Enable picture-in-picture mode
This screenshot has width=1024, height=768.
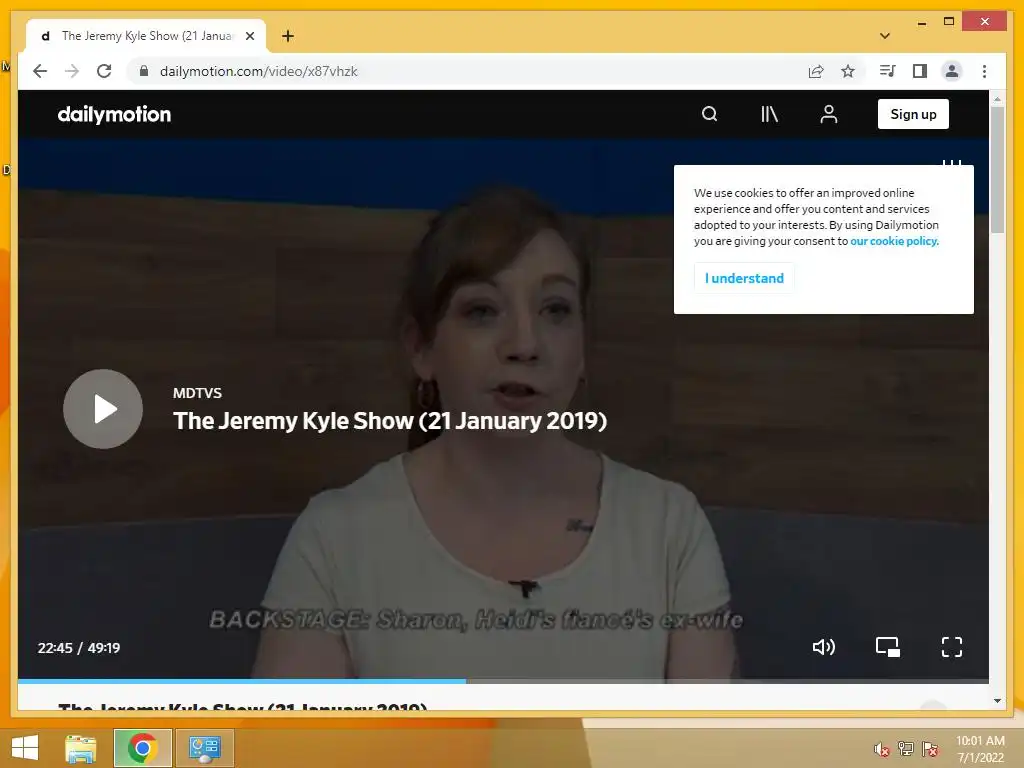click(888, 647)
